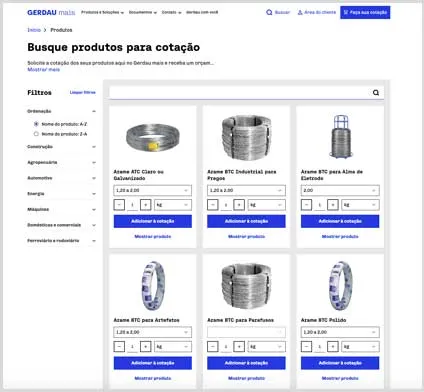Click Arame BTC Polido product image
Screen dimensions: 424x392
(340, 286)
